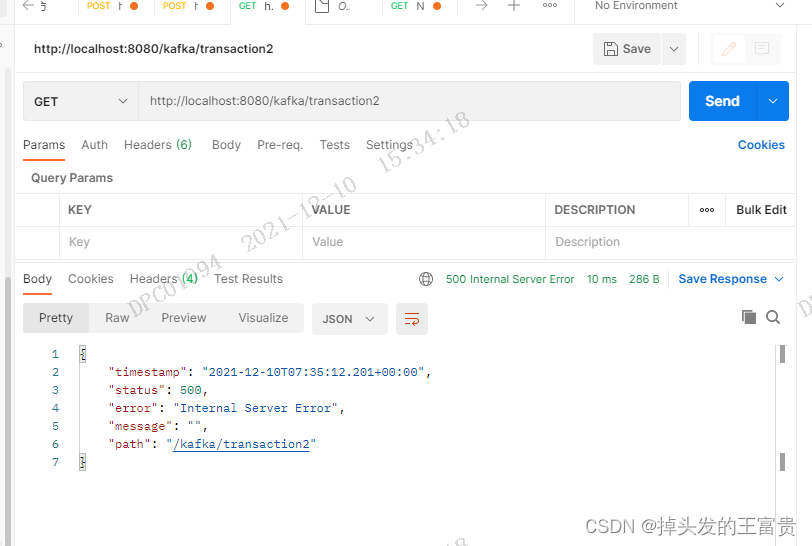The height and width of the screenshot is (546, 812).
Task: Switch to the request Body tab
Action: coord(226,145)
